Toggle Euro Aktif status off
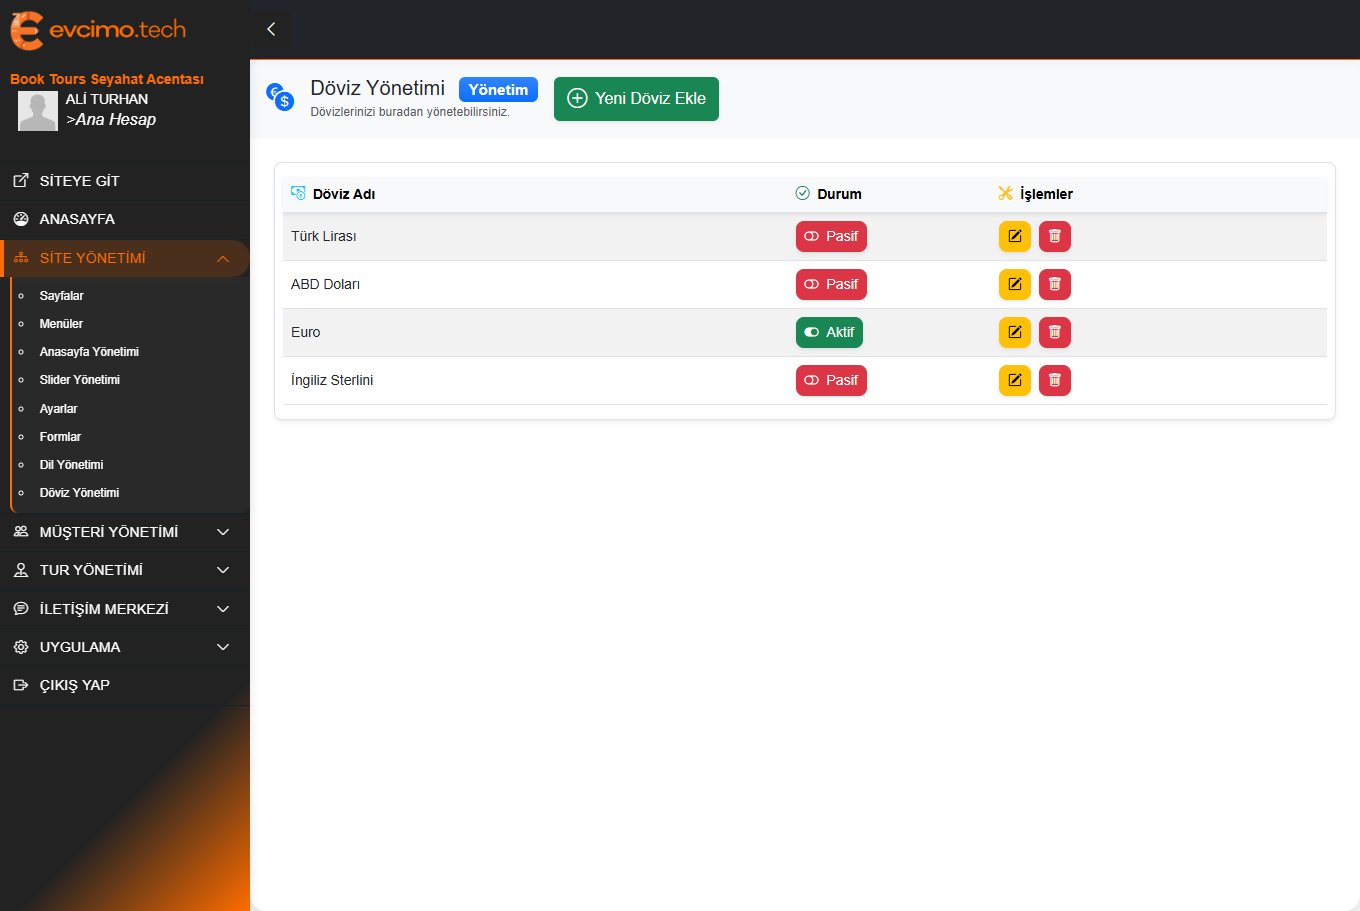1360x911 pixels. click(829, 333)
